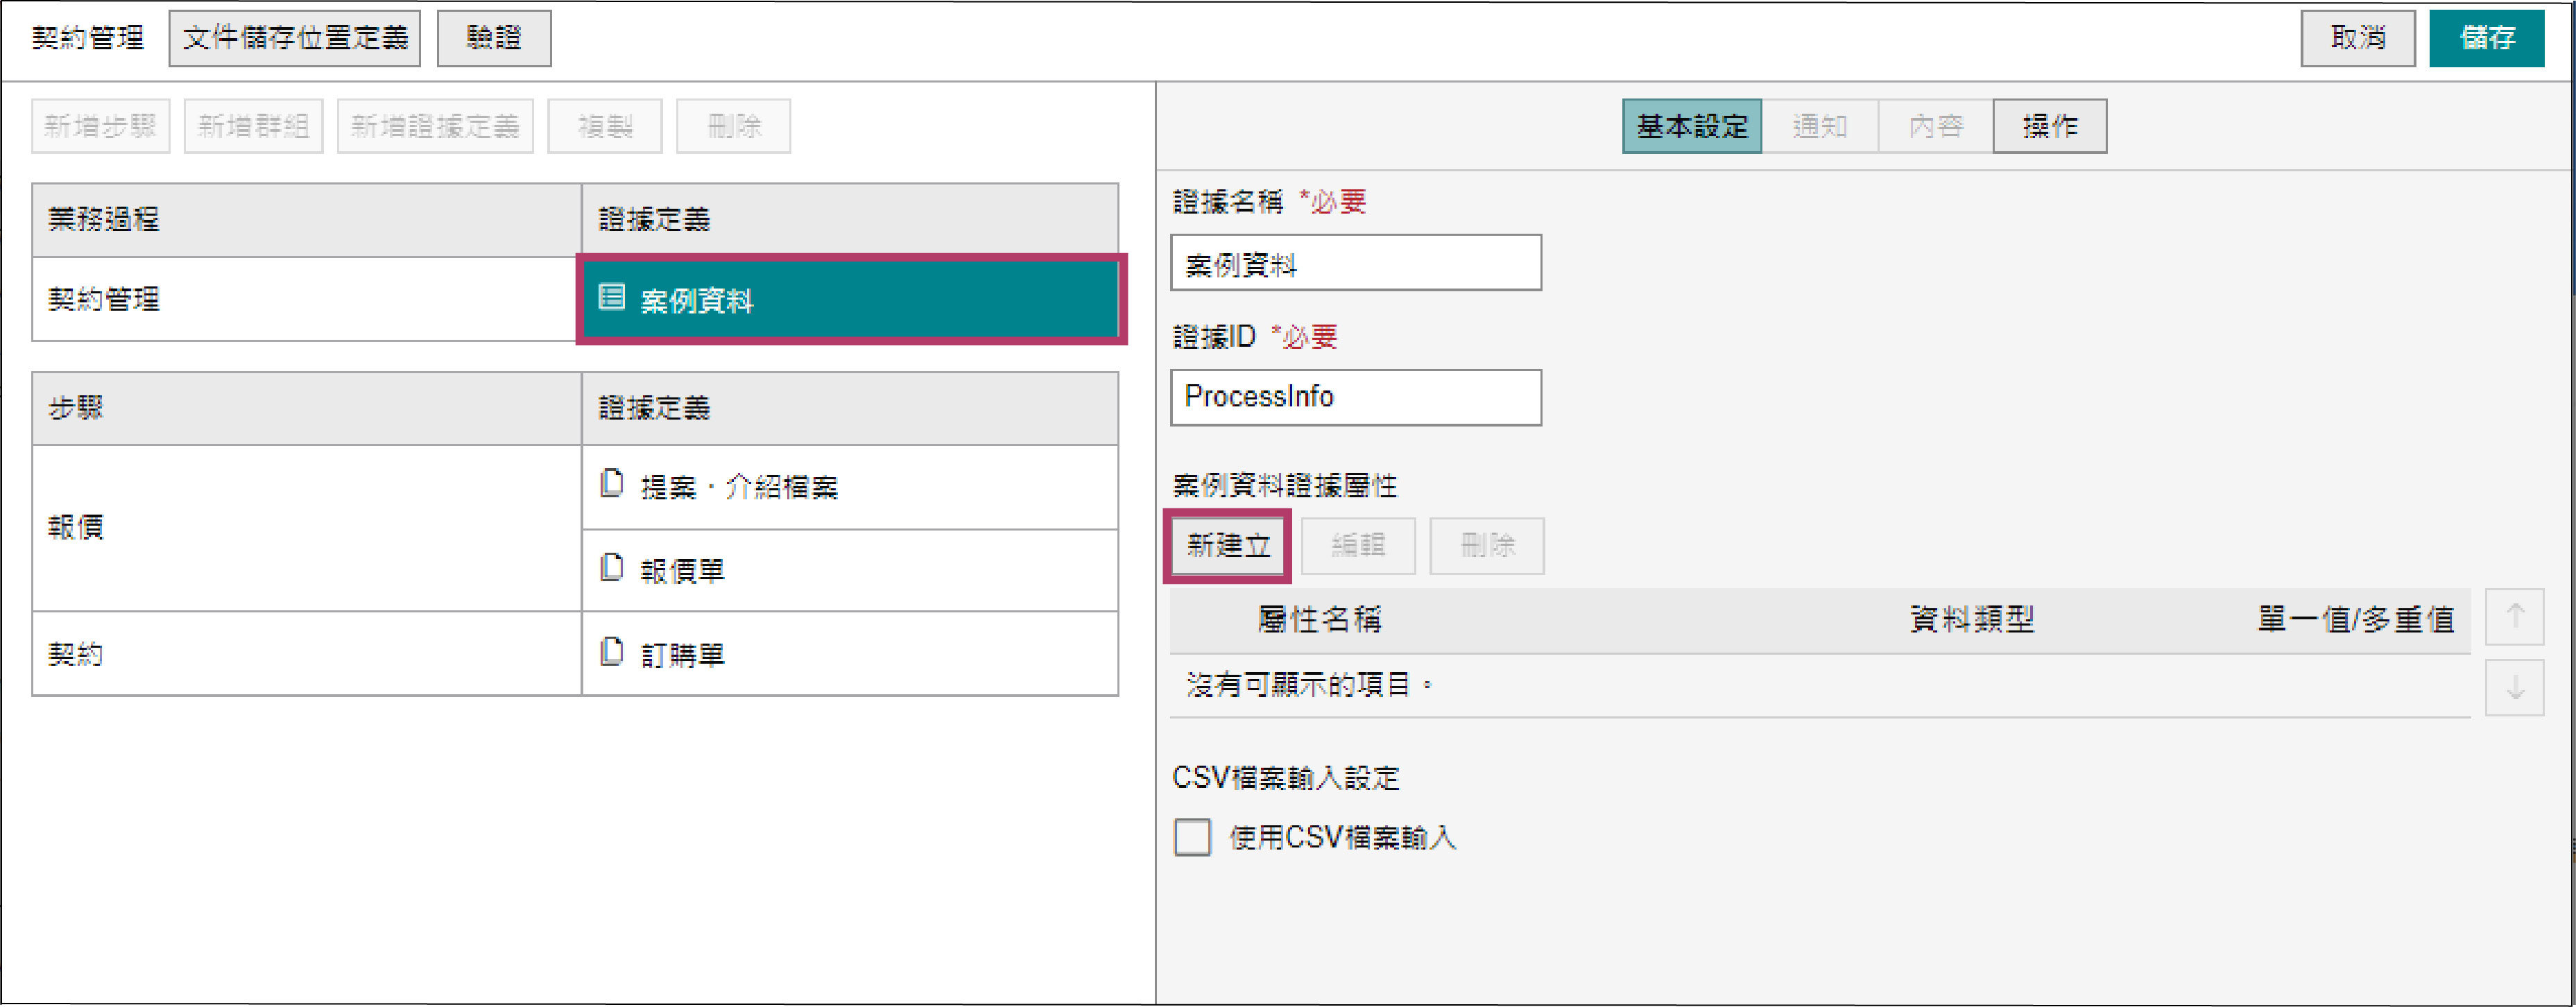This screenshot has width=2576, height=1007.
Task: Open the 通知 tab
Action: (1819, 126)
